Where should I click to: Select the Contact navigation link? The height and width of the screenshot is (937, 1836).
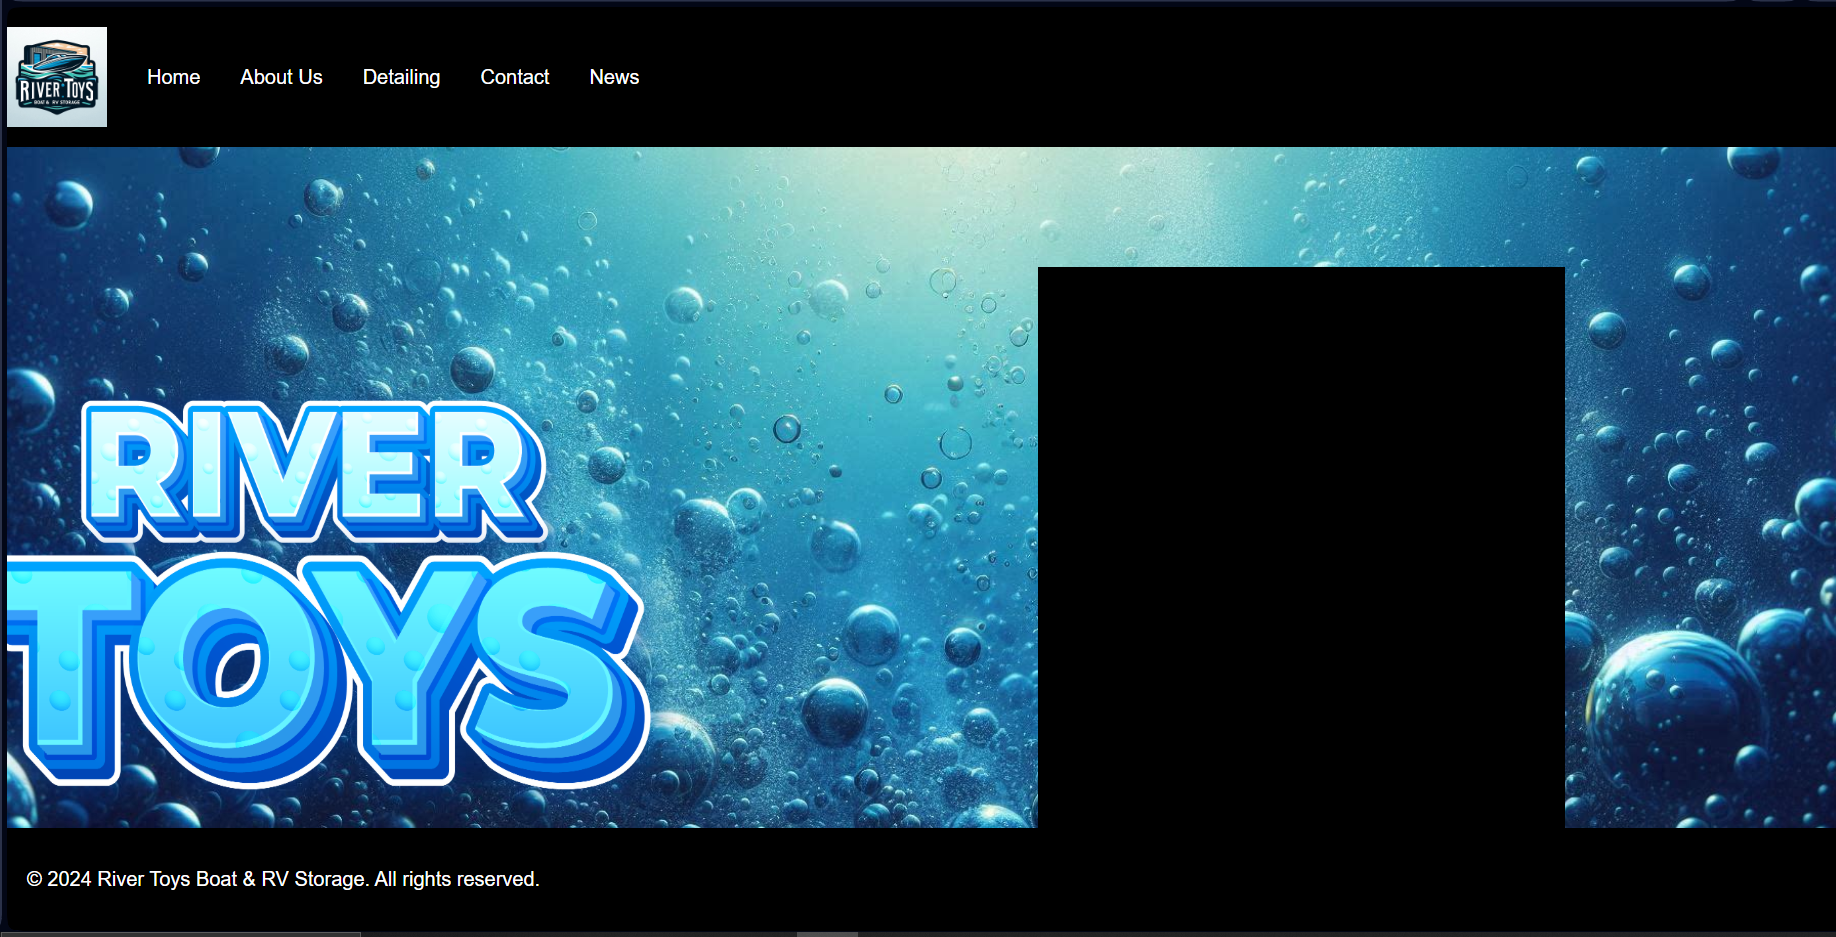pos(515,77)
